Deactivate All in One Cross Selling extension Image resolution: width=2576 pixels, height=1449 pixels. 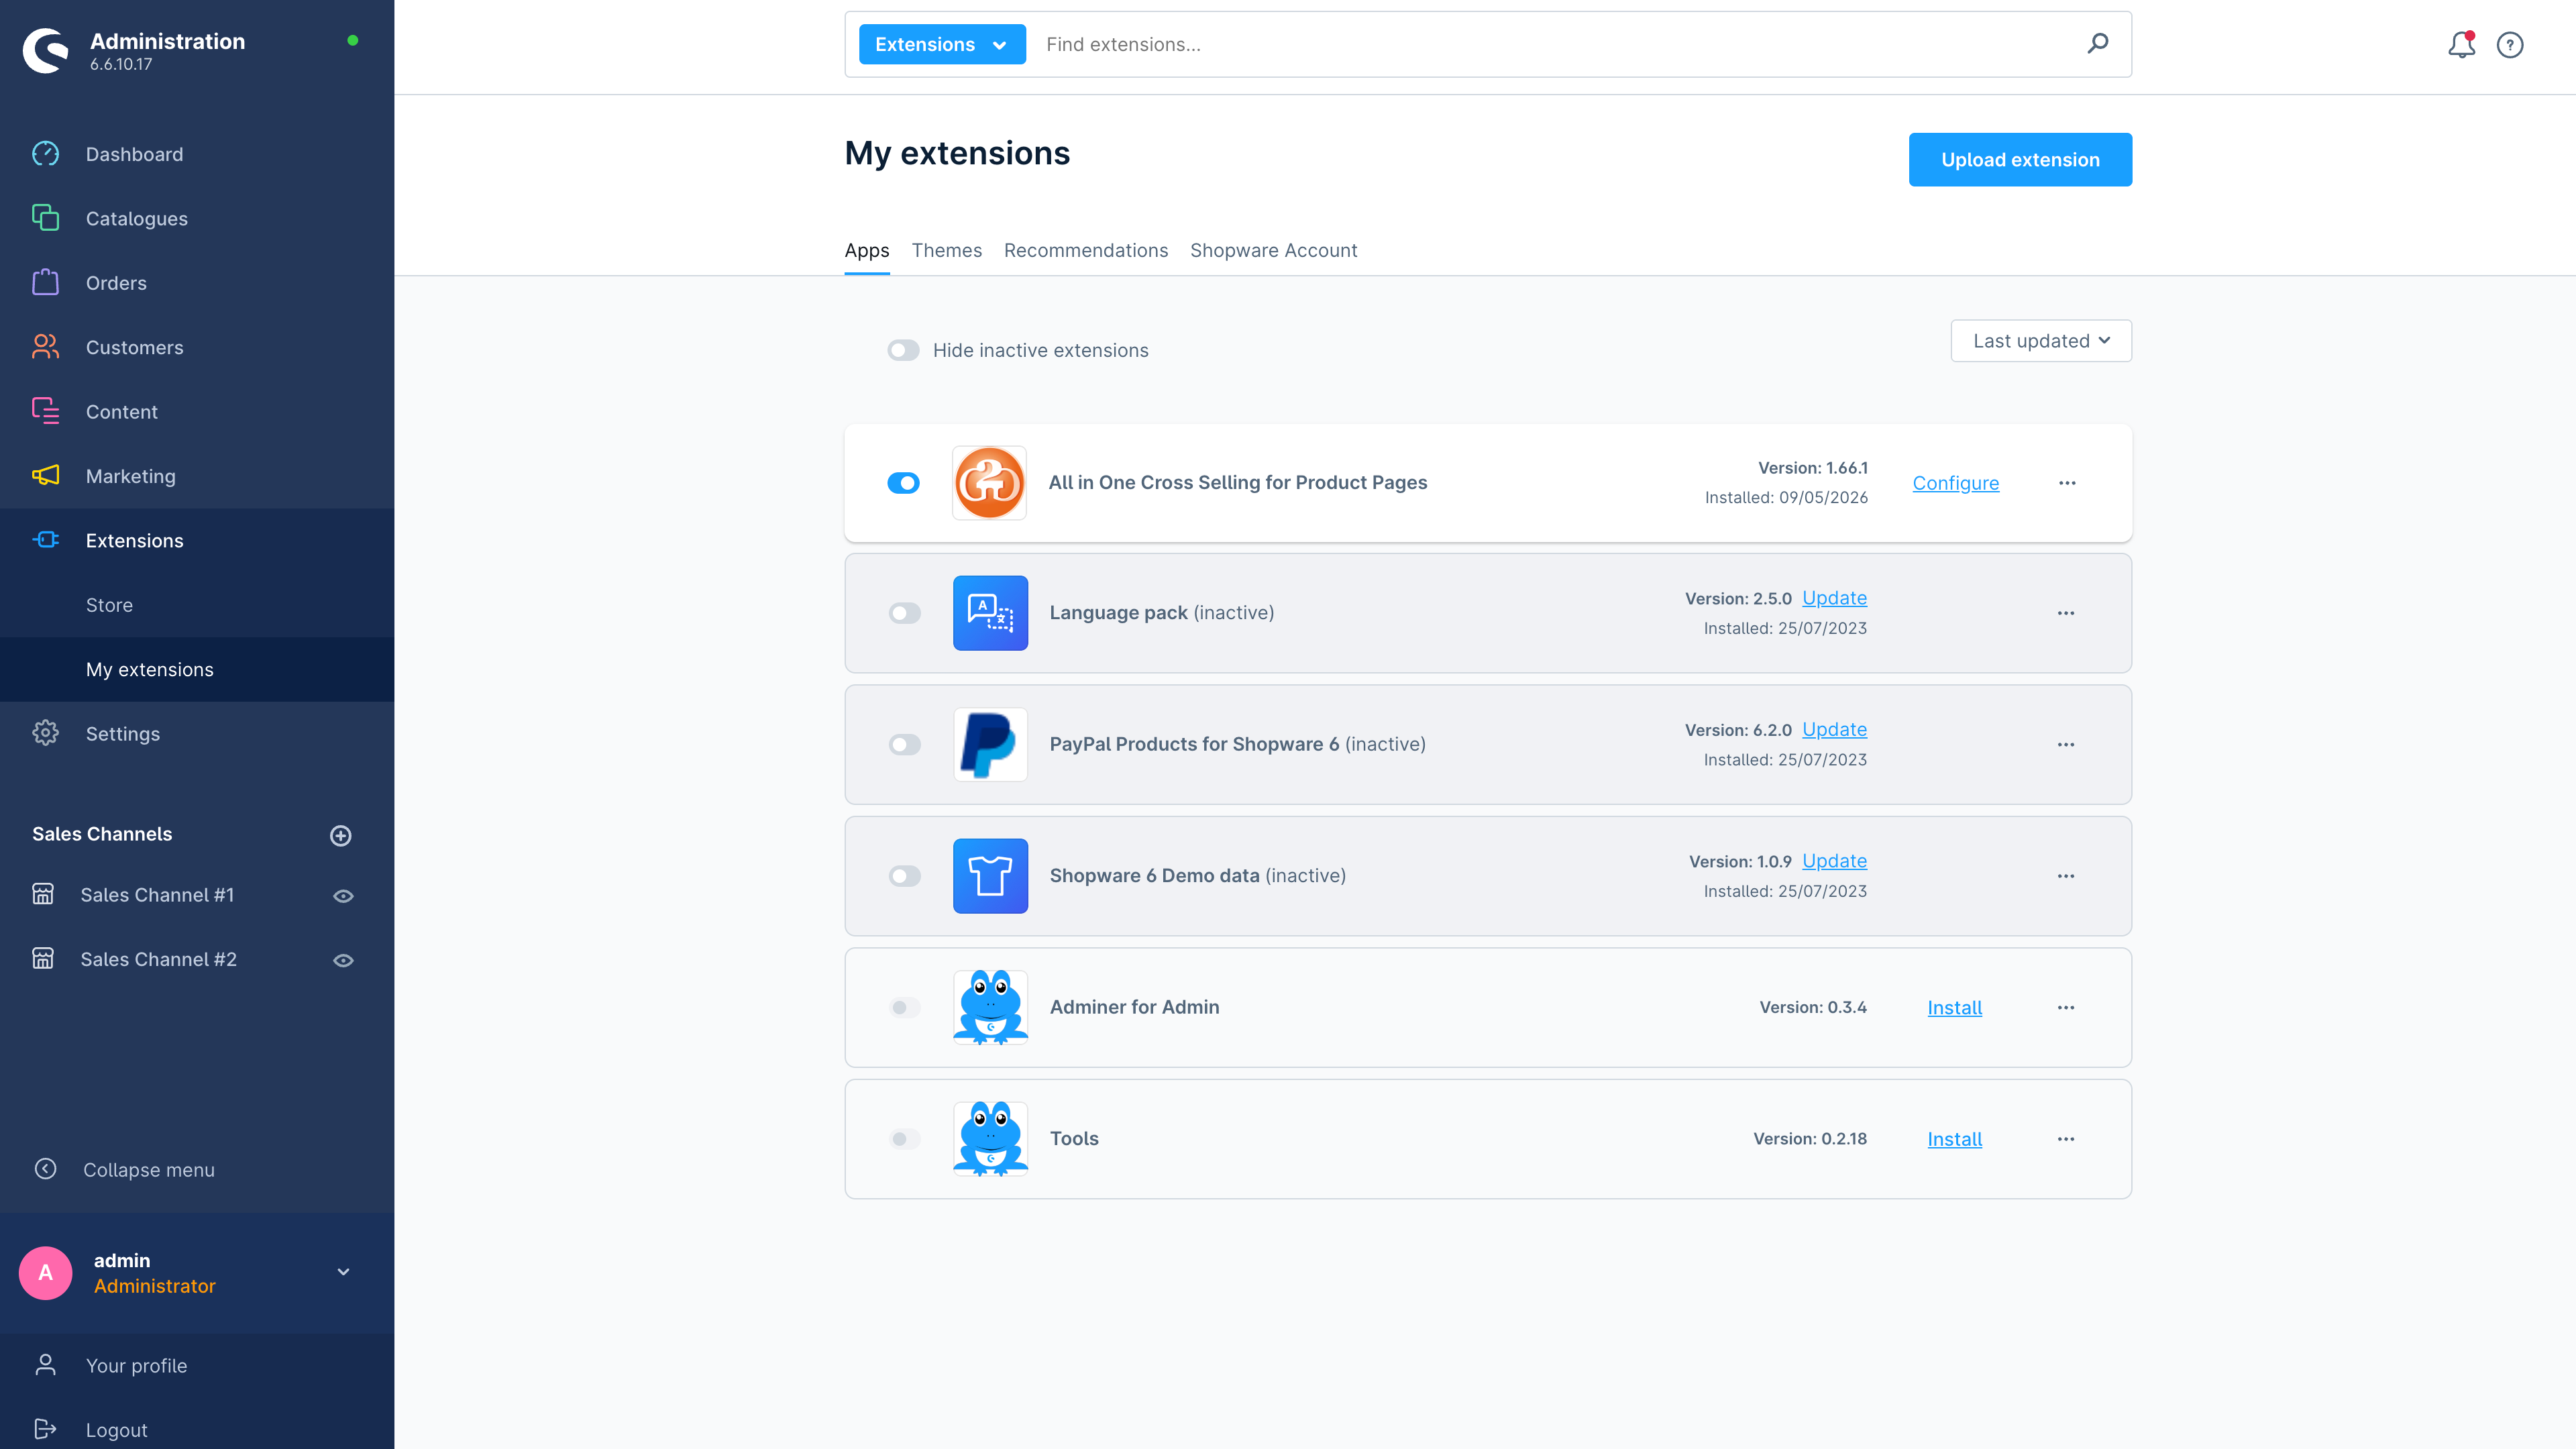click(x=903, y=483)
